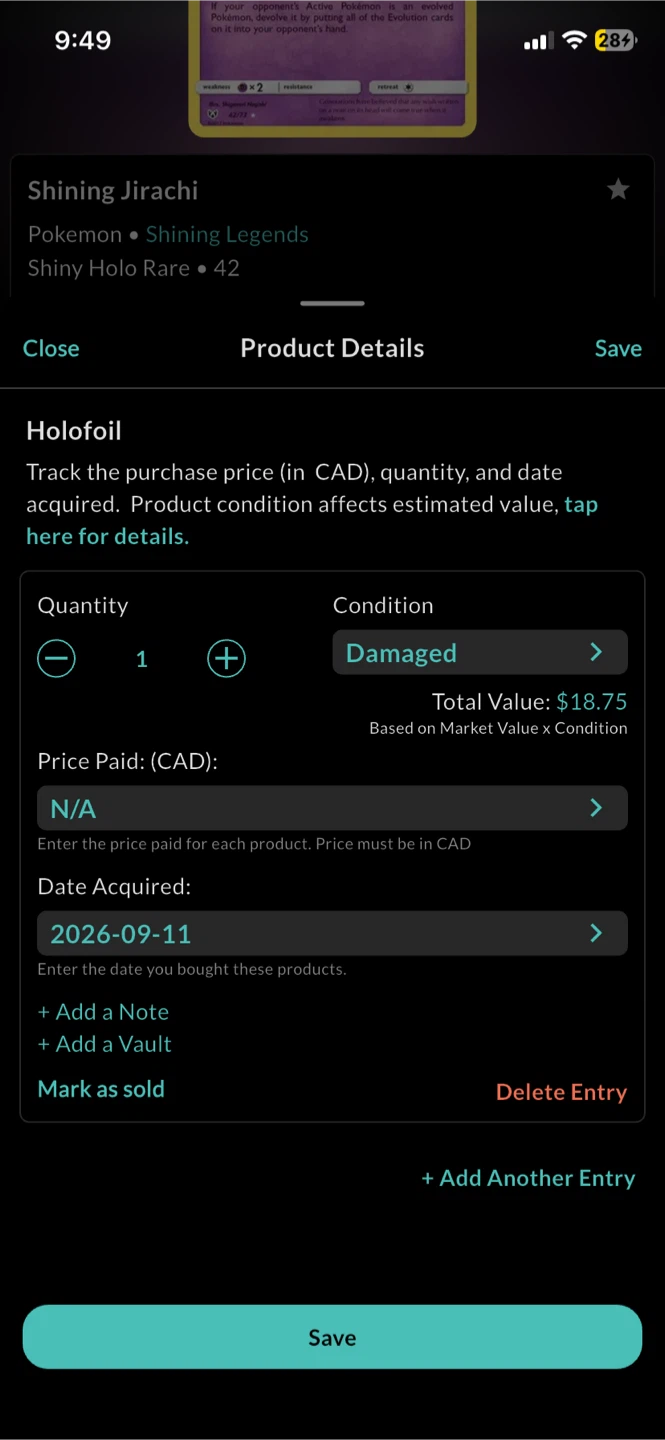This screenshot has height=1440, width=665.
Task: Mark this entry as sold
Action: click(x=101, y=1089)
